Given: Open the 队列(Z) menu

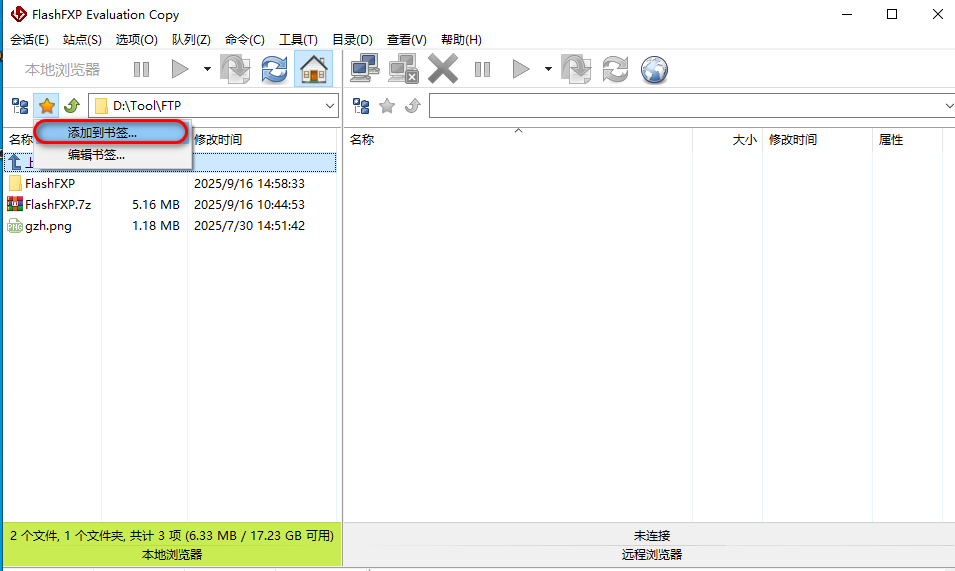Looking at the screenshot, I should tap(191, 40).
